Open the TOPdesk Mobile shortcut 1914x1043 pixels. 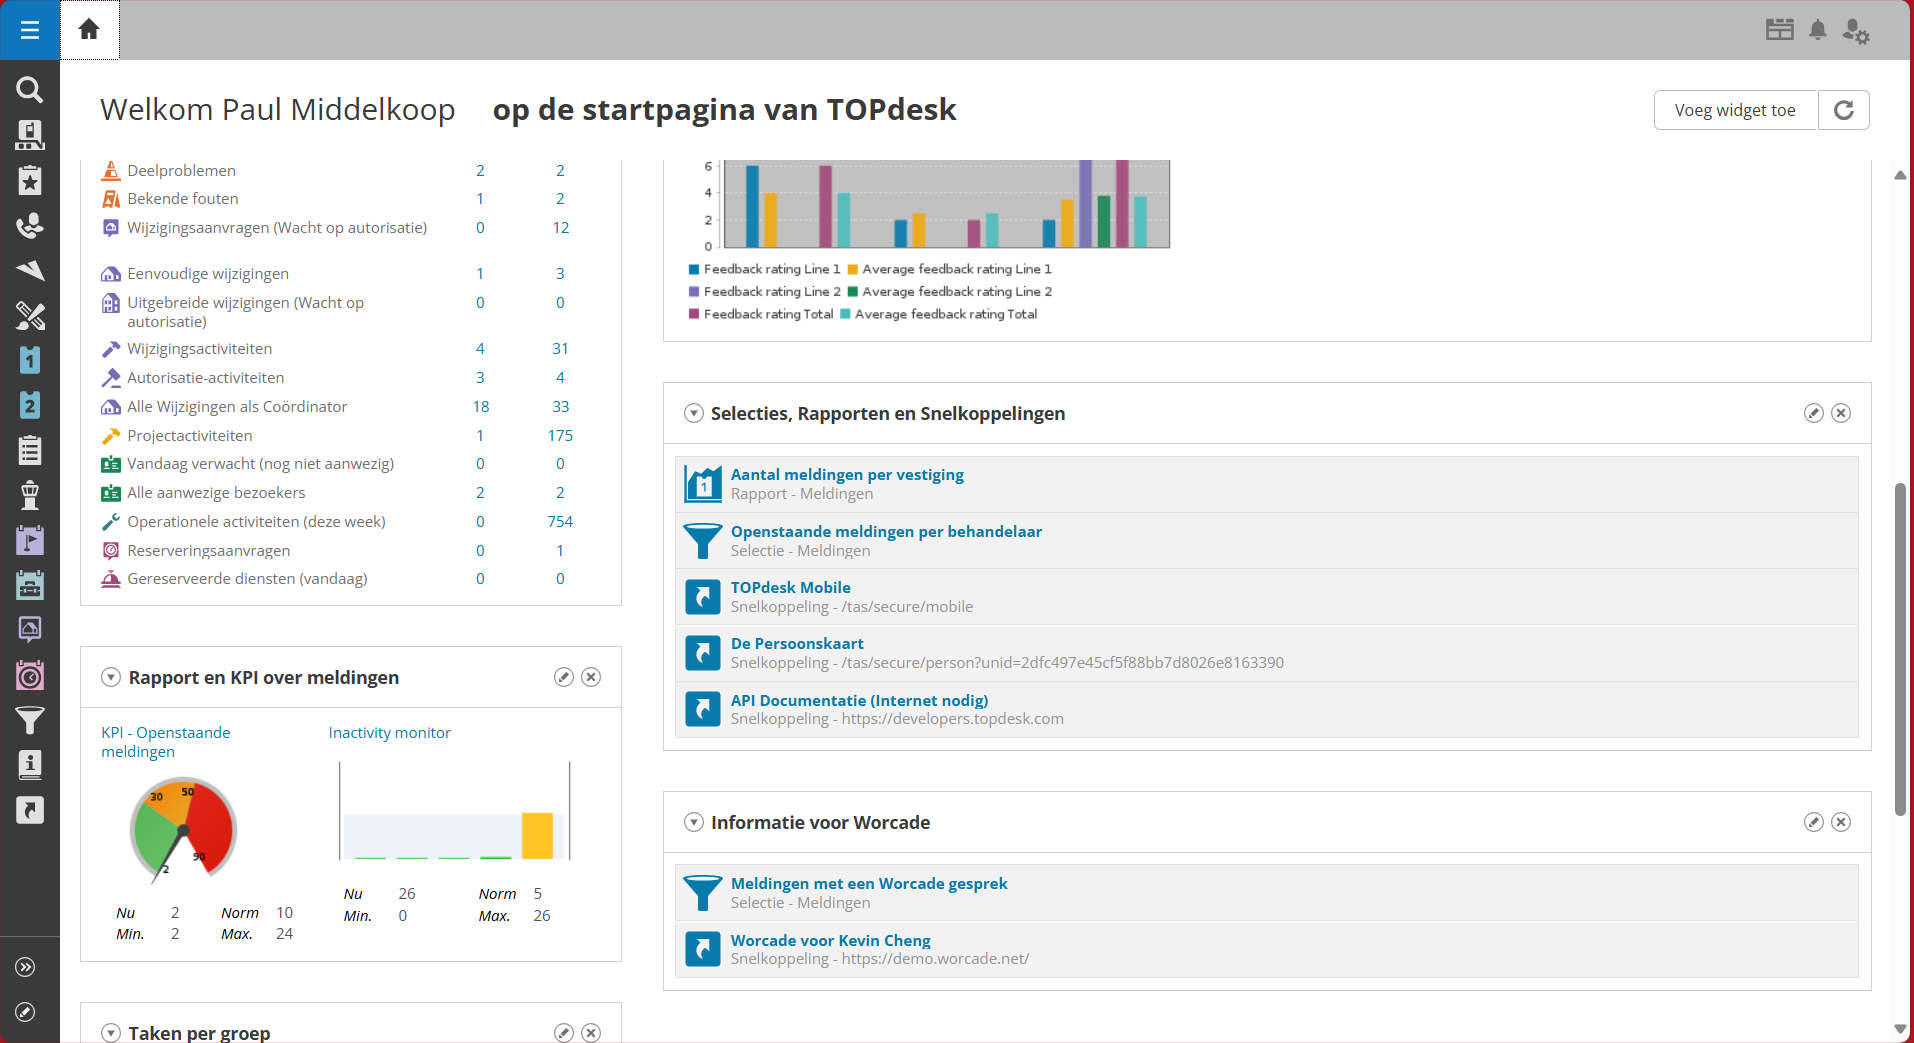tap(790, 588)
